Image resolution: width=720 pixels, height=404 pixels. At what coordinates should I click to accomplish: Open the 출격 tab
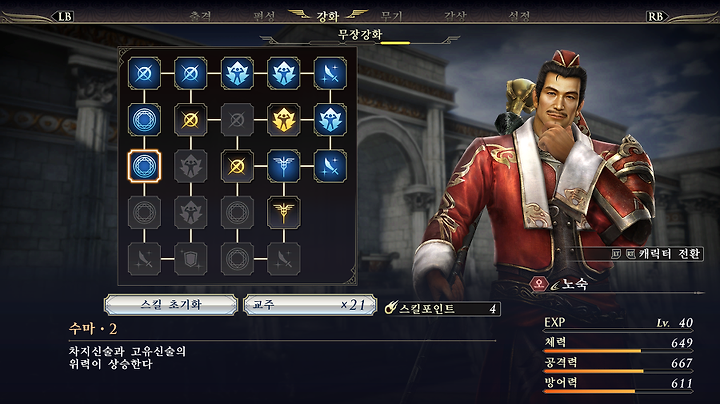[200, 17]
